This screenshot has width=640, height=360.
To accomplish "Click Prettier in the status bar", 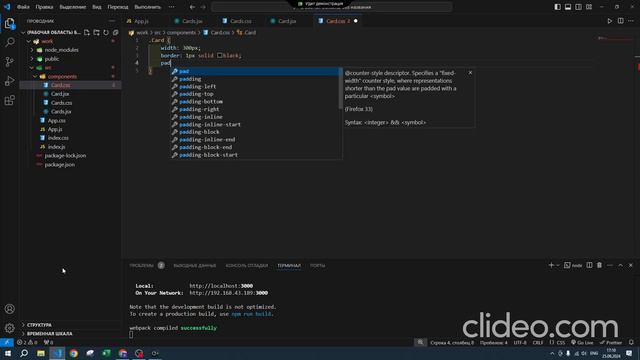I will 611,342.
